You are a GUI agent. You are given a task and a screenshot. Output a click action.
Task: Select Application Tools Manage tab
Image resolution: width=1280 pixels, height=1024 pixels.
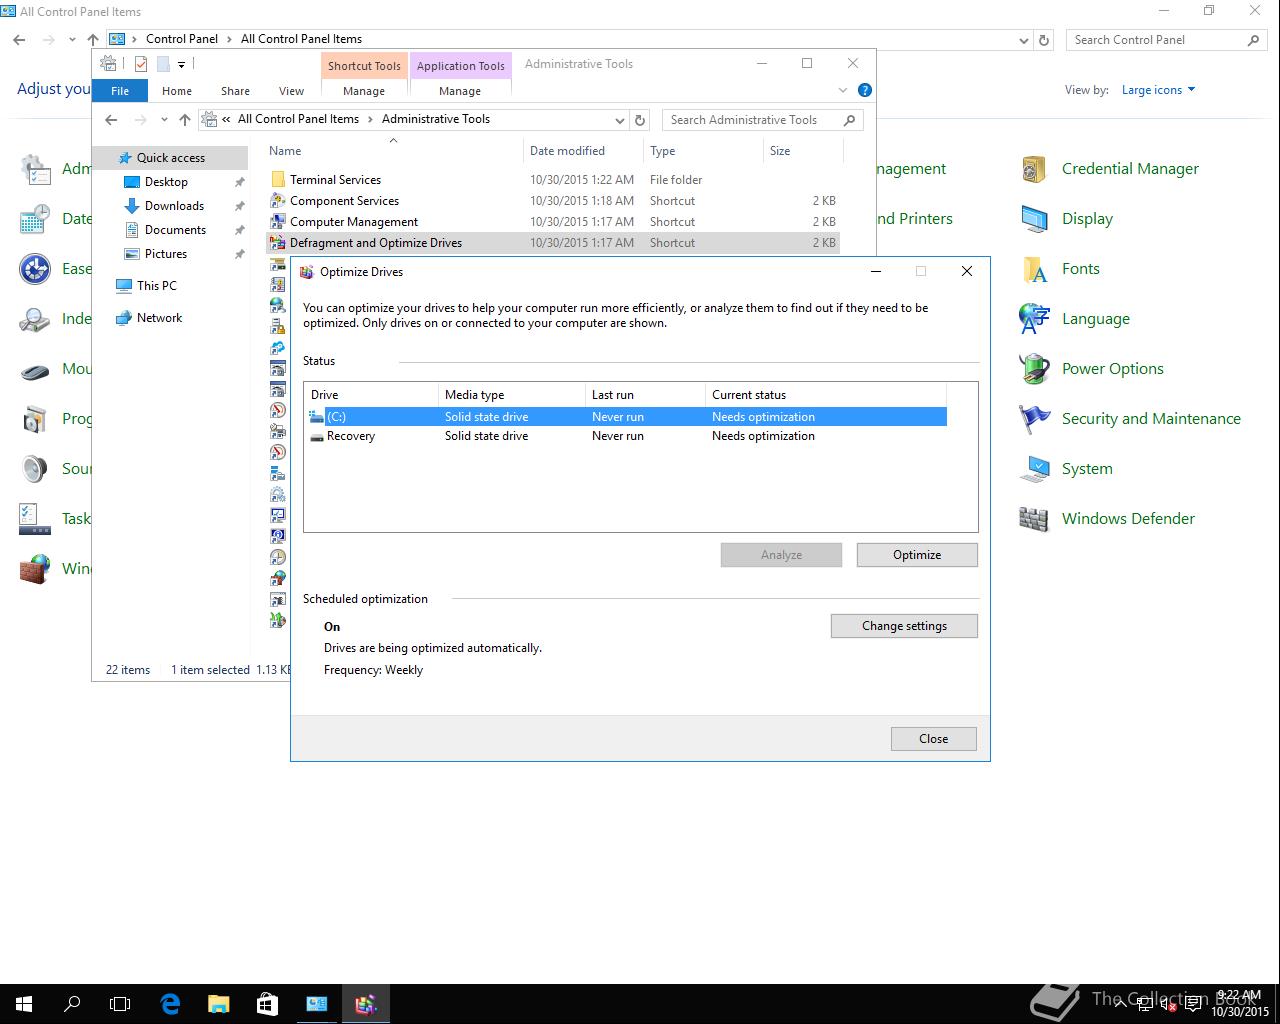tap(460, 91)
